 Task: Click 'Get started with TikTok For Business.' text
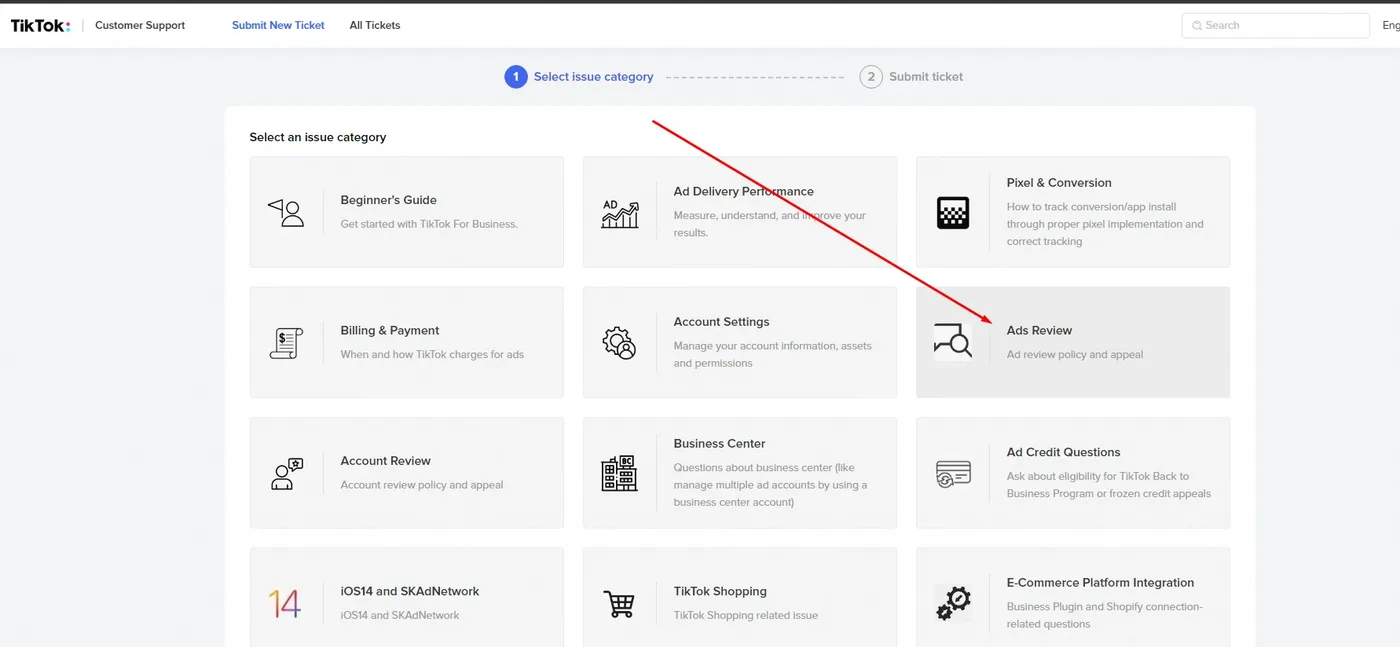click(x=429, y=224)
